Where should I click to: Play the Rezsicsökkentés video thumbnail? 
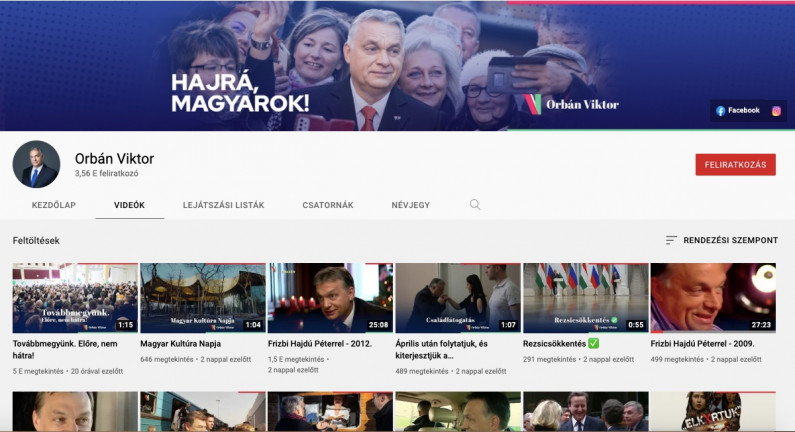coord(584,298)
